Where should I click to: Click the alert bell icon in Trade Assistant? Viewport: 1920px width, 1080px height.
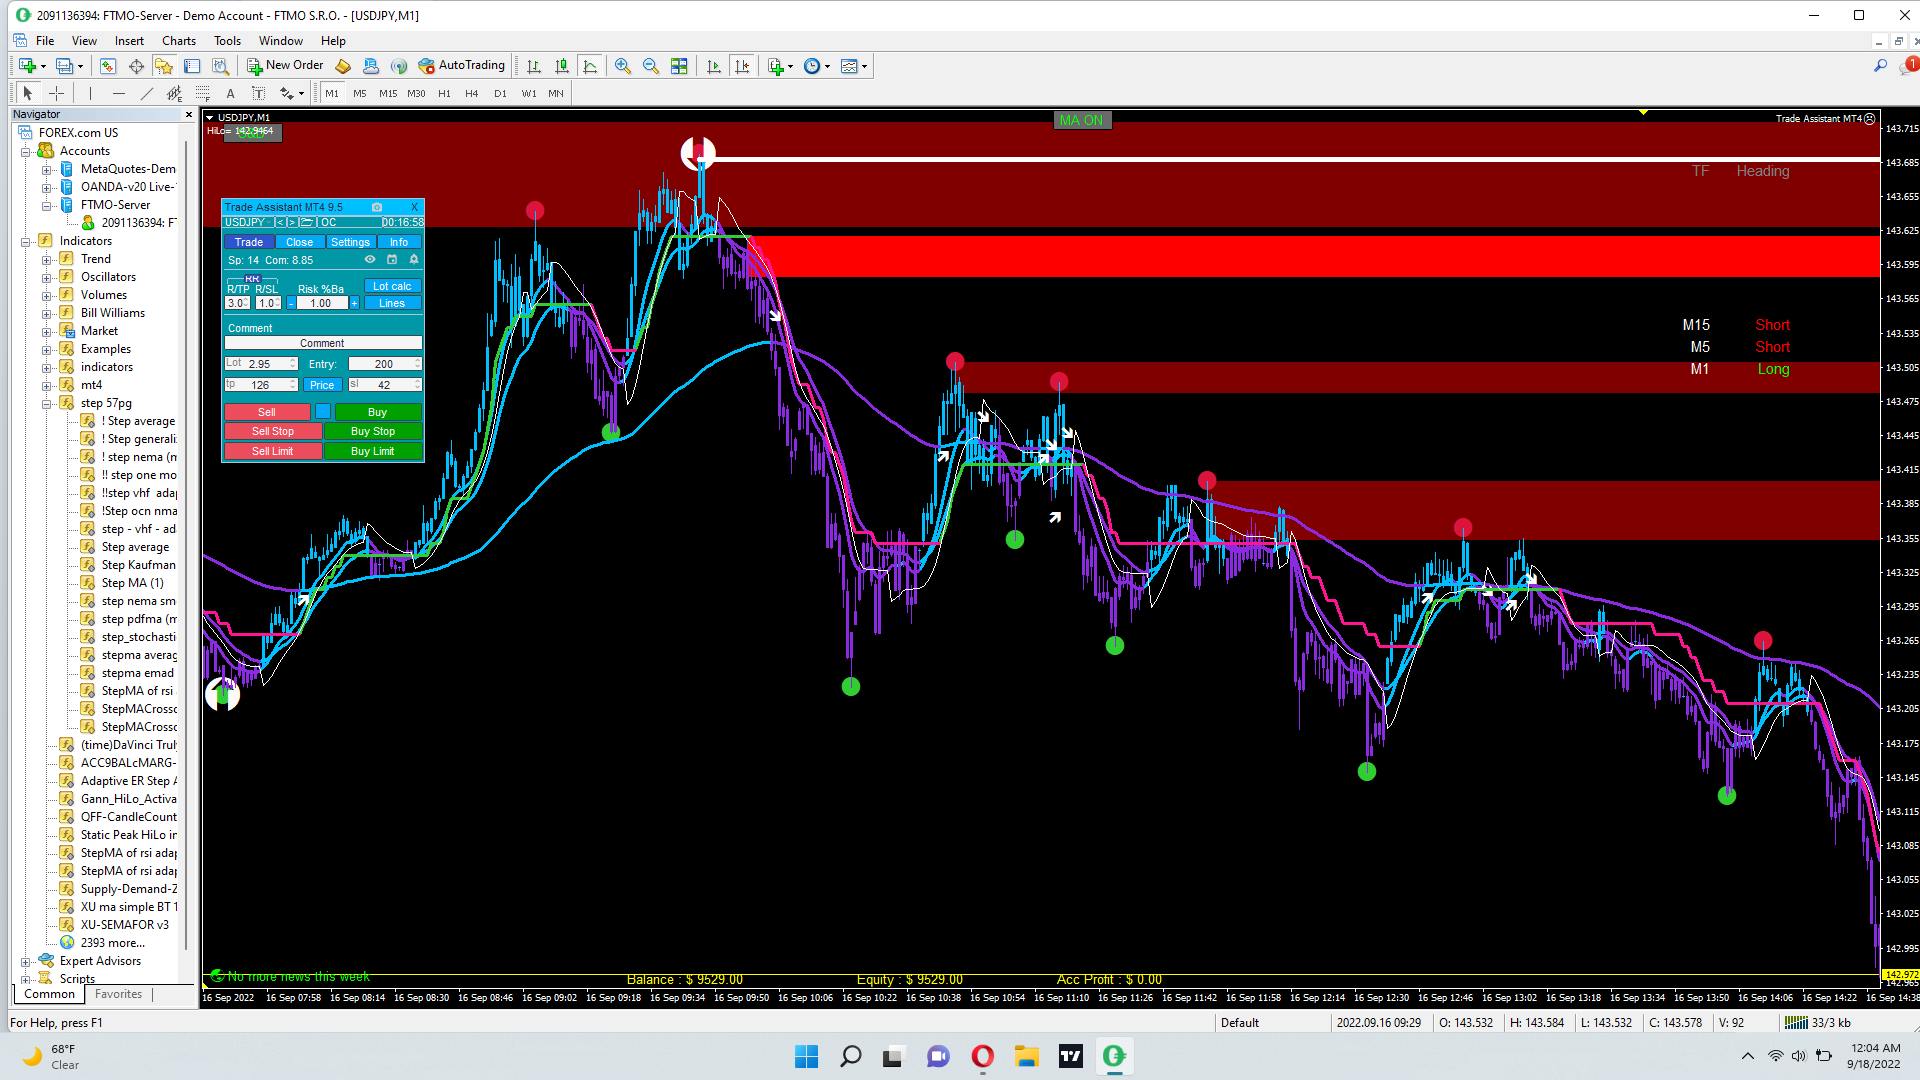pos(414,260)
